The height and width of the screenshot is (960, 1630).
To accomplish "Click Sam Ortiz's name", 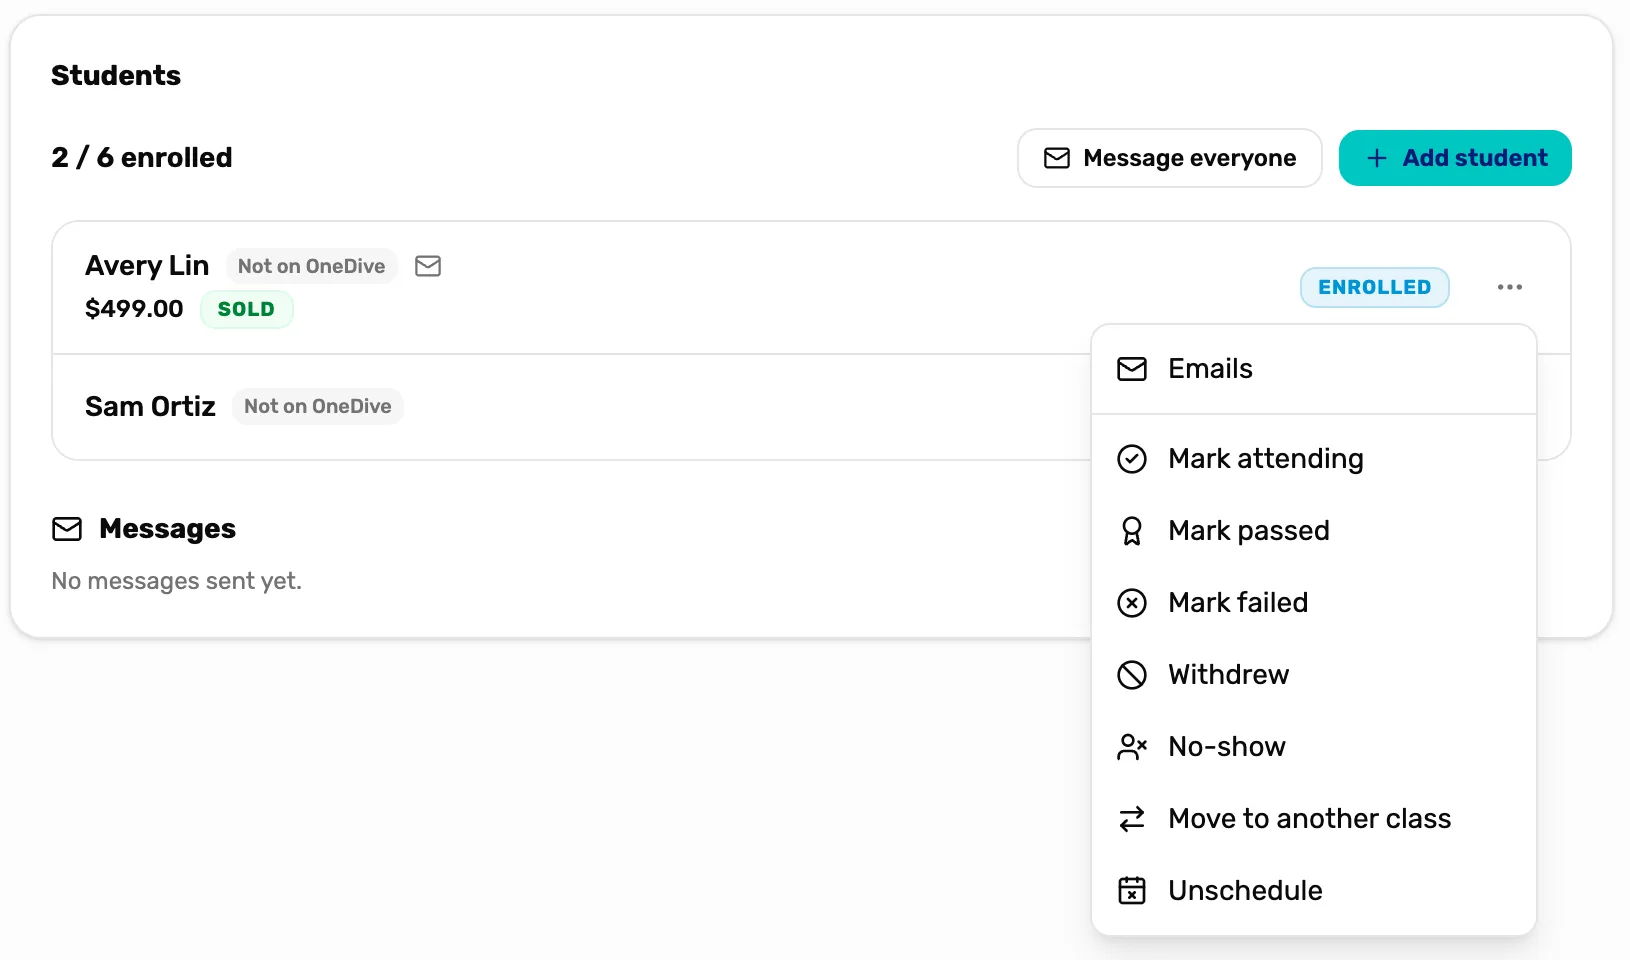I will (x=150, y=407).
